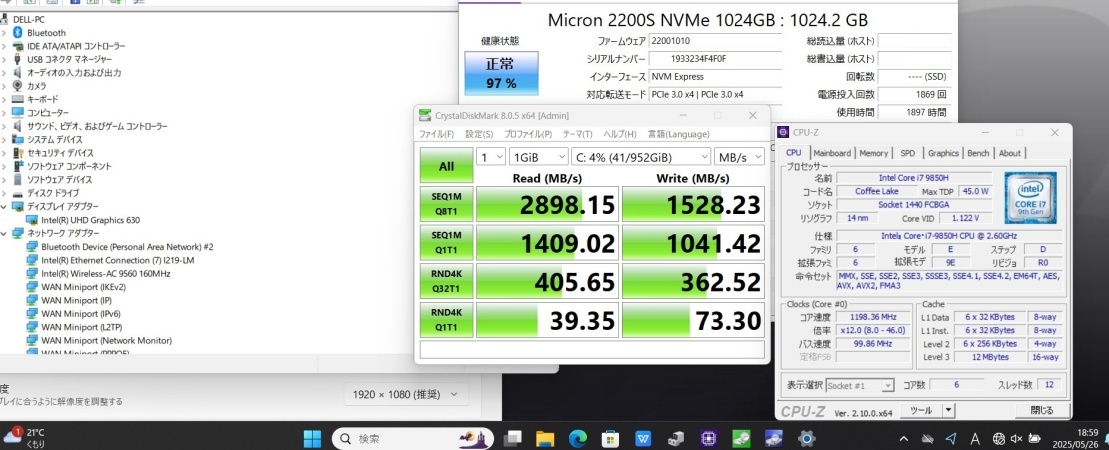Open the Socket #1 selection dropdown in CPU-Z

[x=860, y=386]
